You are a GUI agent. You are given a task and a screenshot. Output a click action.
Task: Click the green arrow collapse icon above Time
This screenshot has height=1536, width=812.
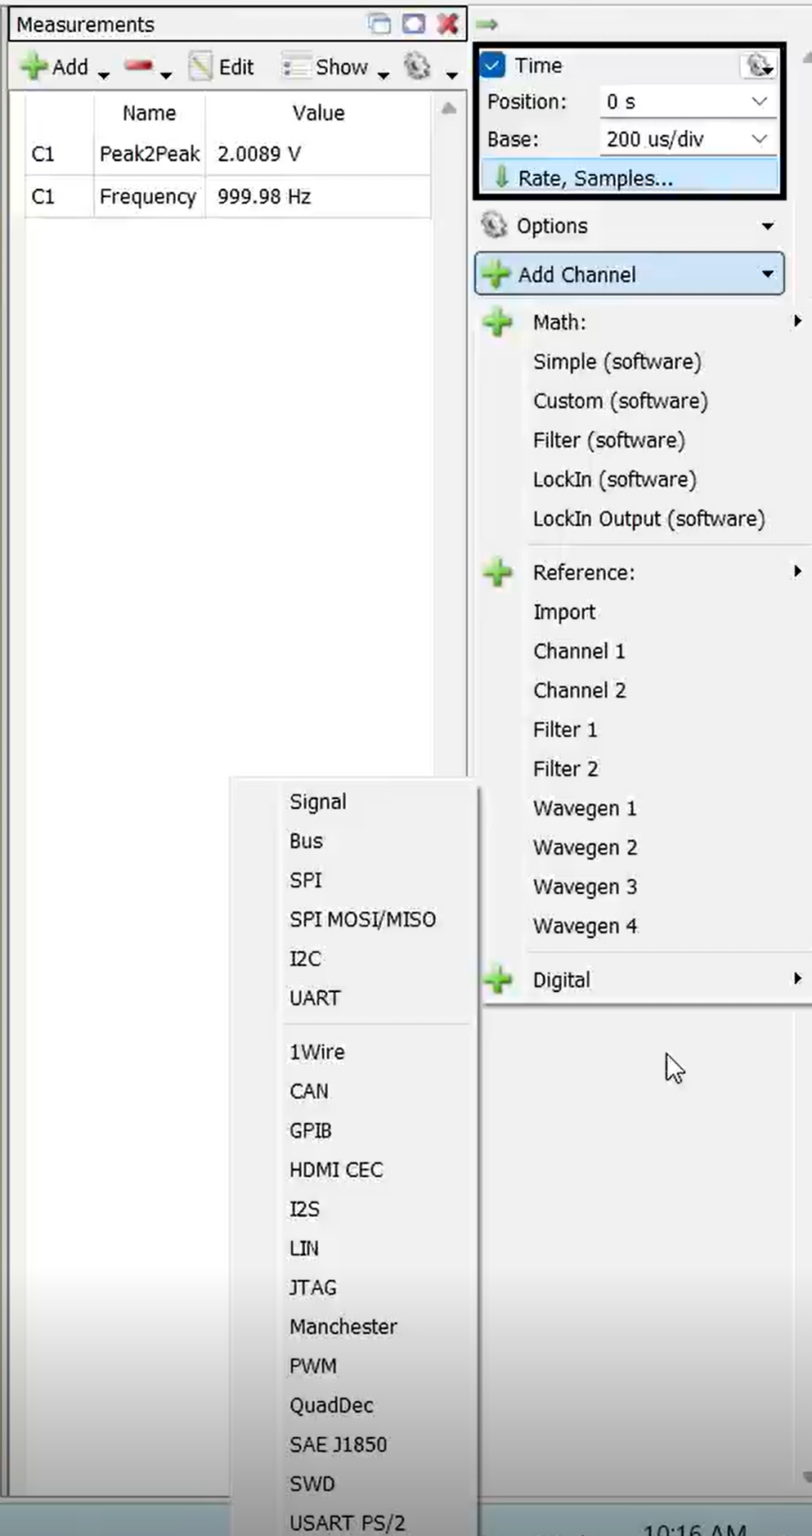tap(487, 22)
